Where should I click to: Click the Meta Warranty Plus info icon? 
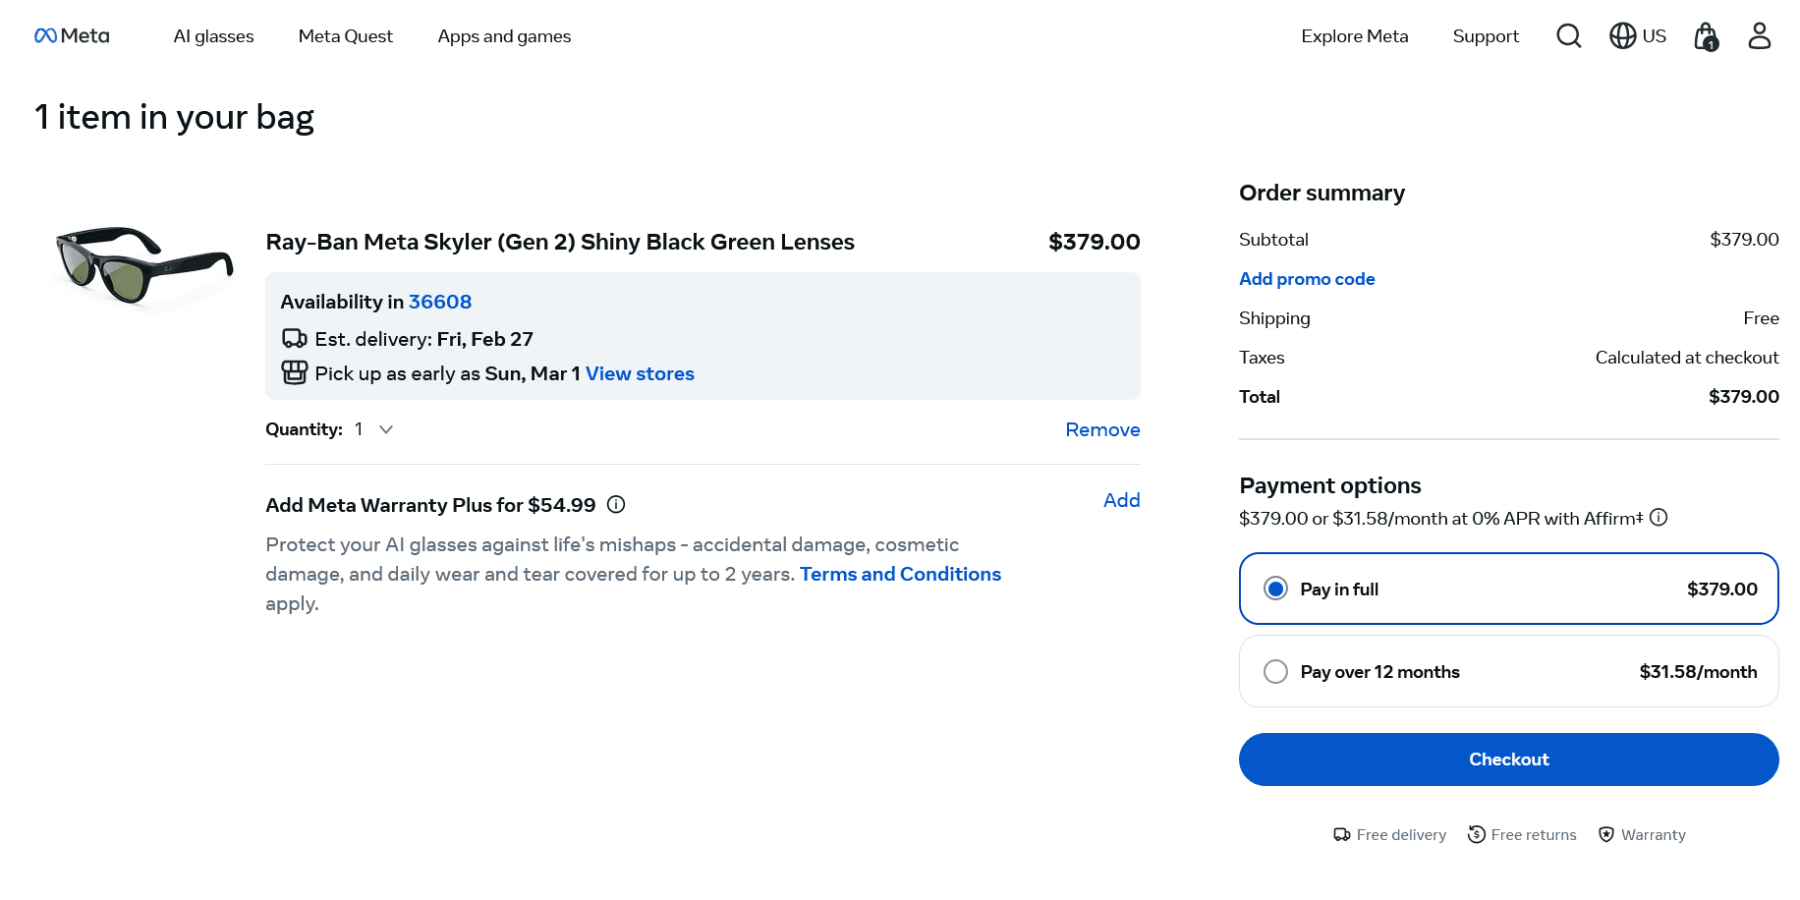pyautogui.click(x=617, y=504)
